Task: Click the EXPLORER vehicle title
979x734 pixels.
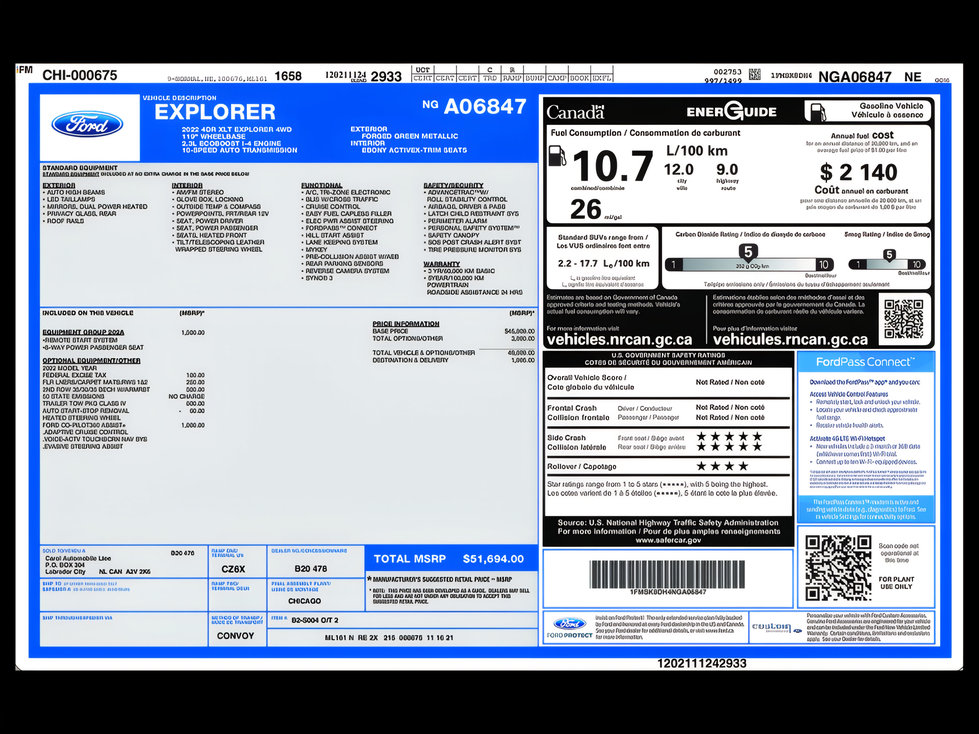Action: [215, 112]
